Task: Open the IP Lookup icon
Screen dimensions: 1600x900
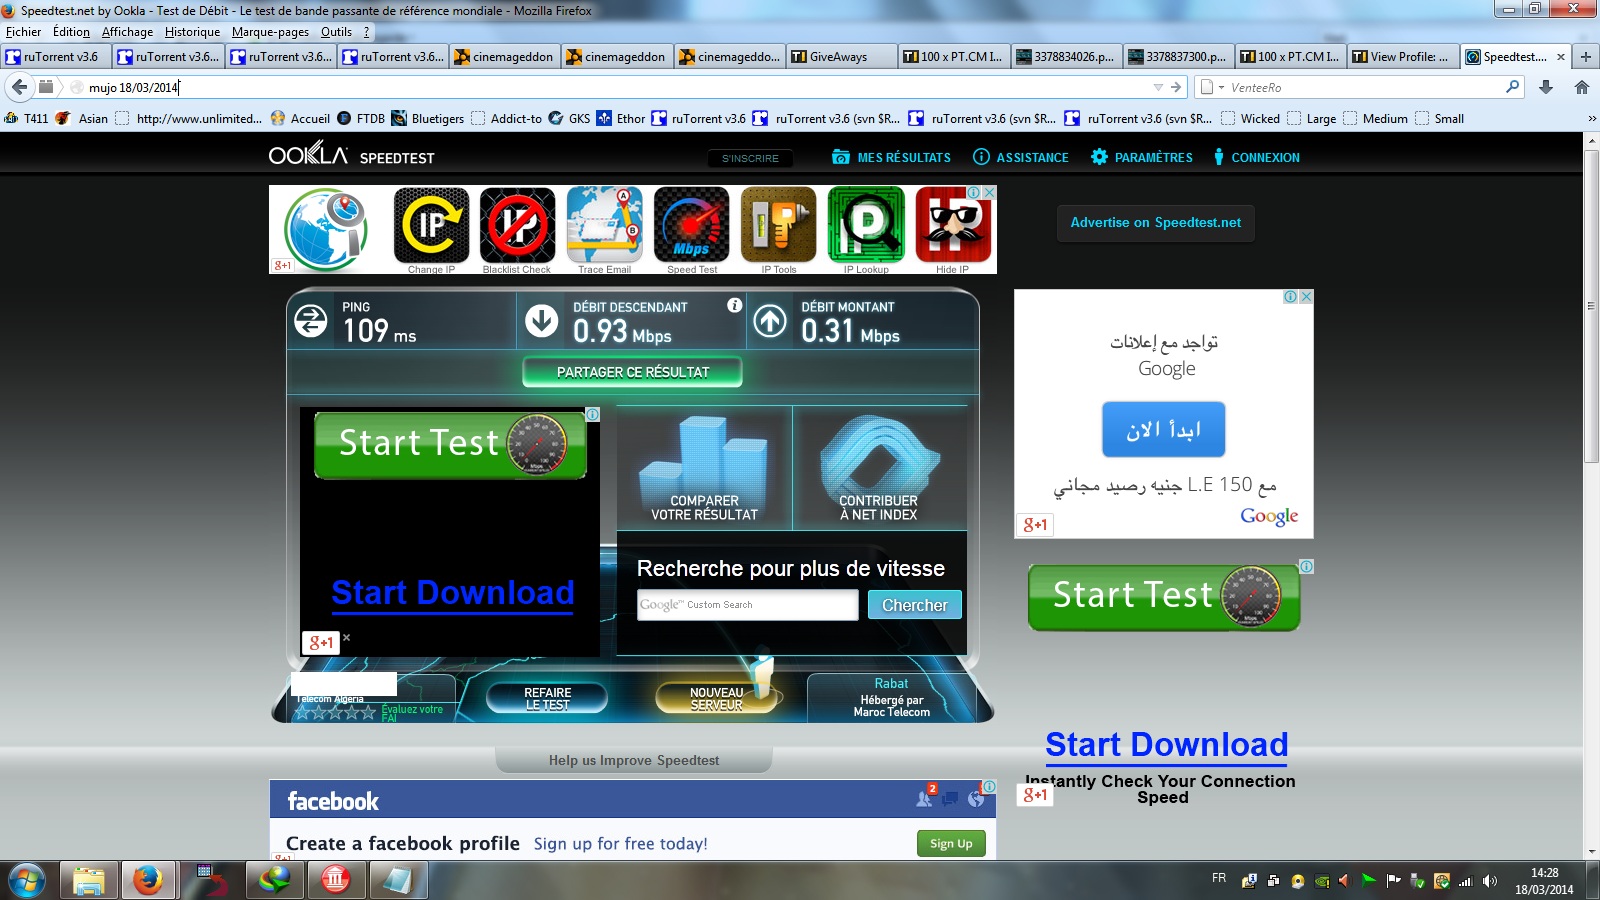Action: pos(866,225)
